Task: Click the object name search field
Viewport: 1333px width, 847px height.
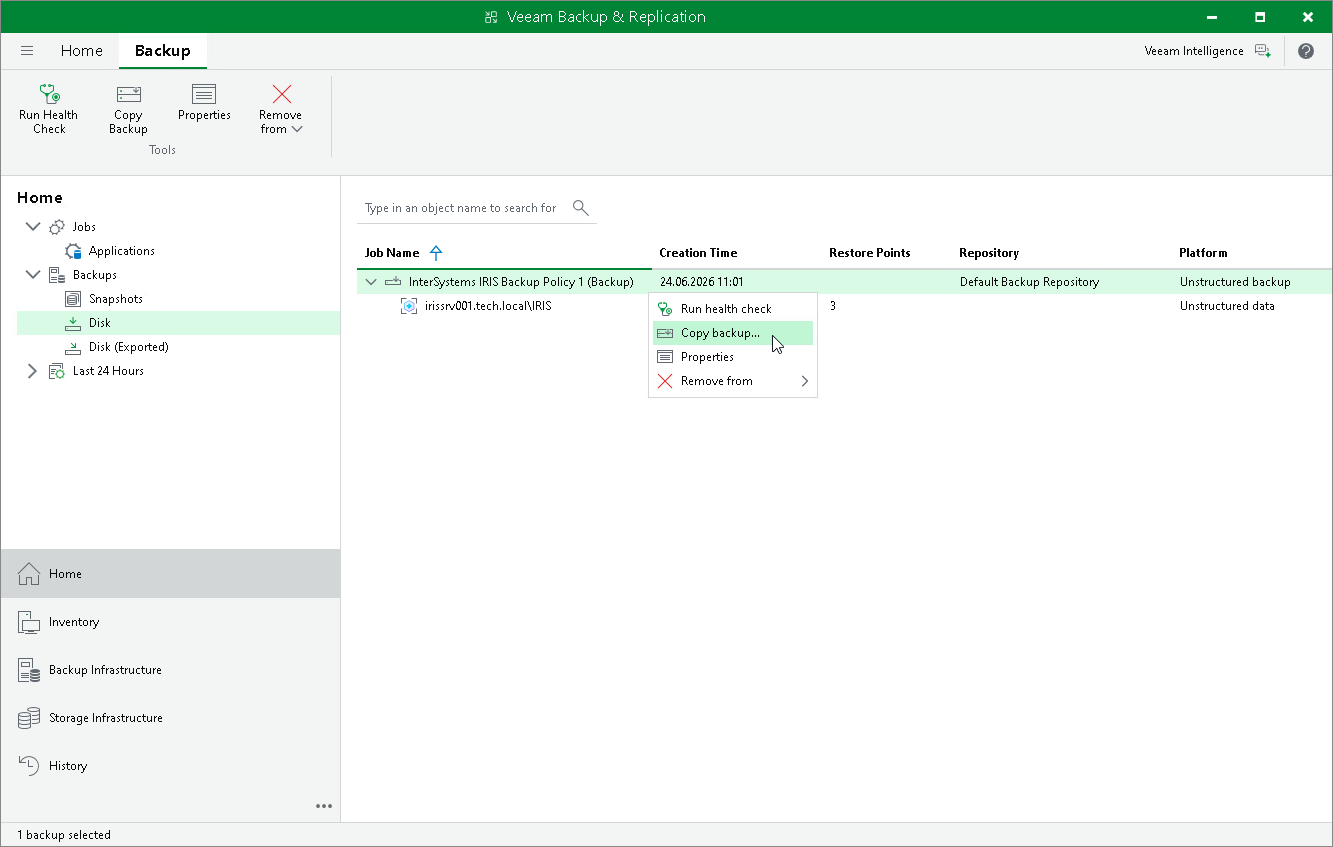Action: click(x=462, y=208)
